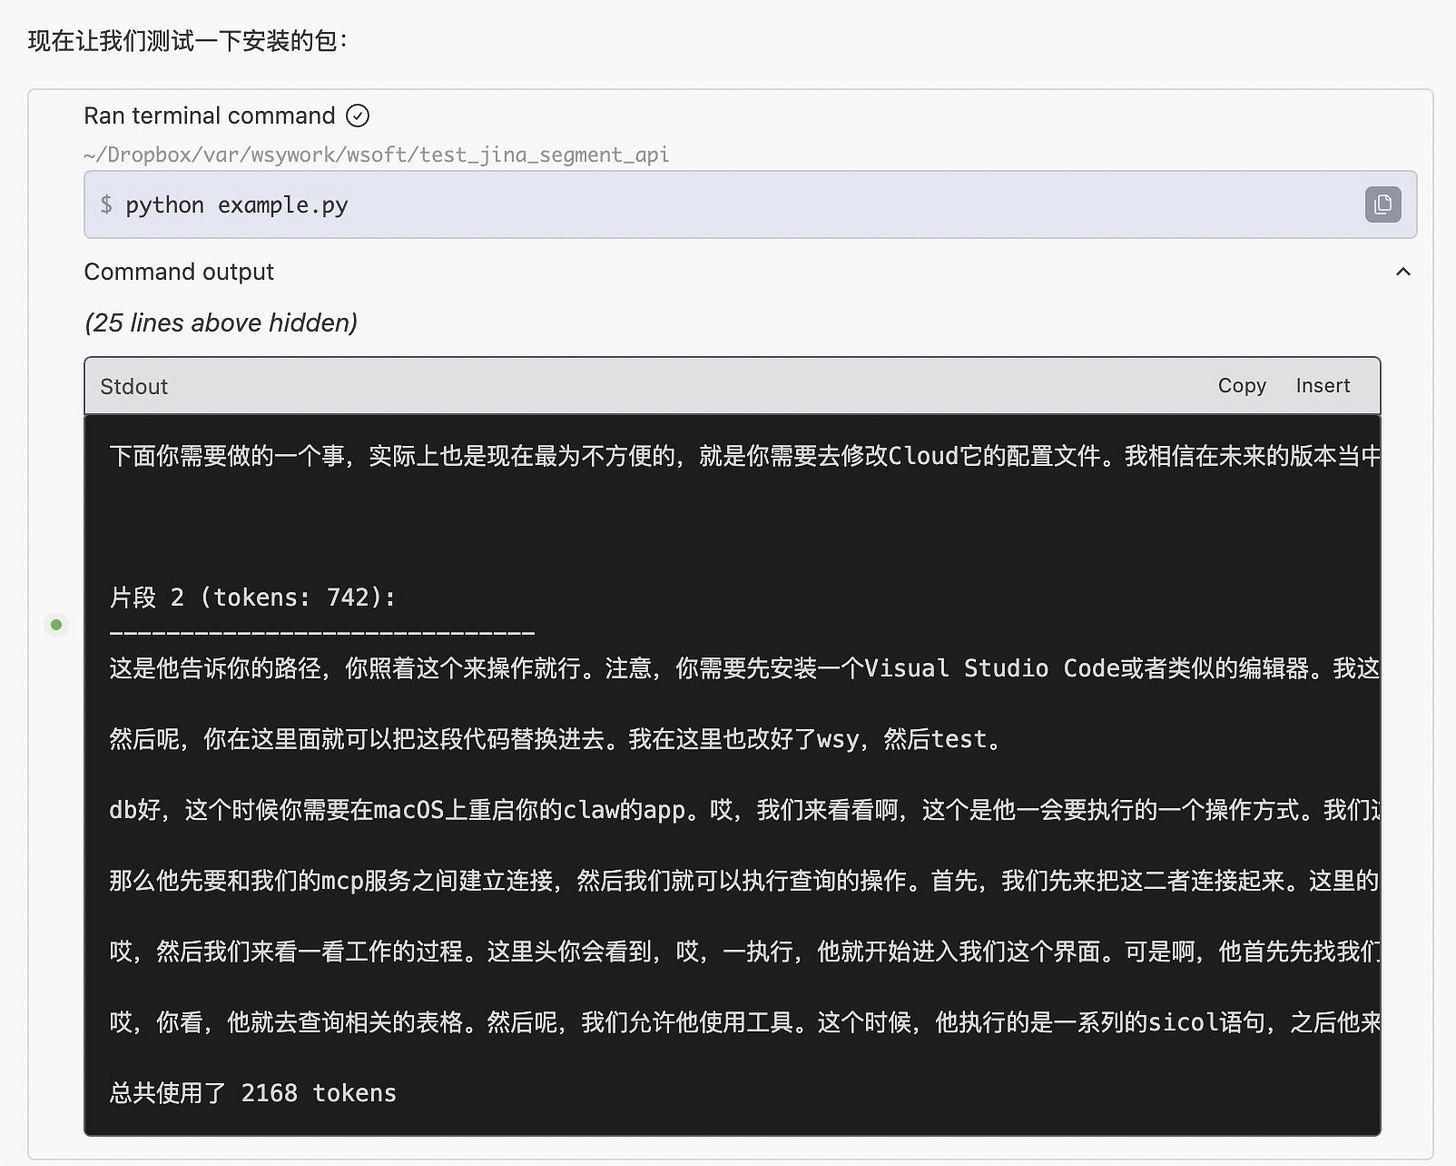Click the 总共使用了 2168 tokens line

click(x=251, y=1092)
